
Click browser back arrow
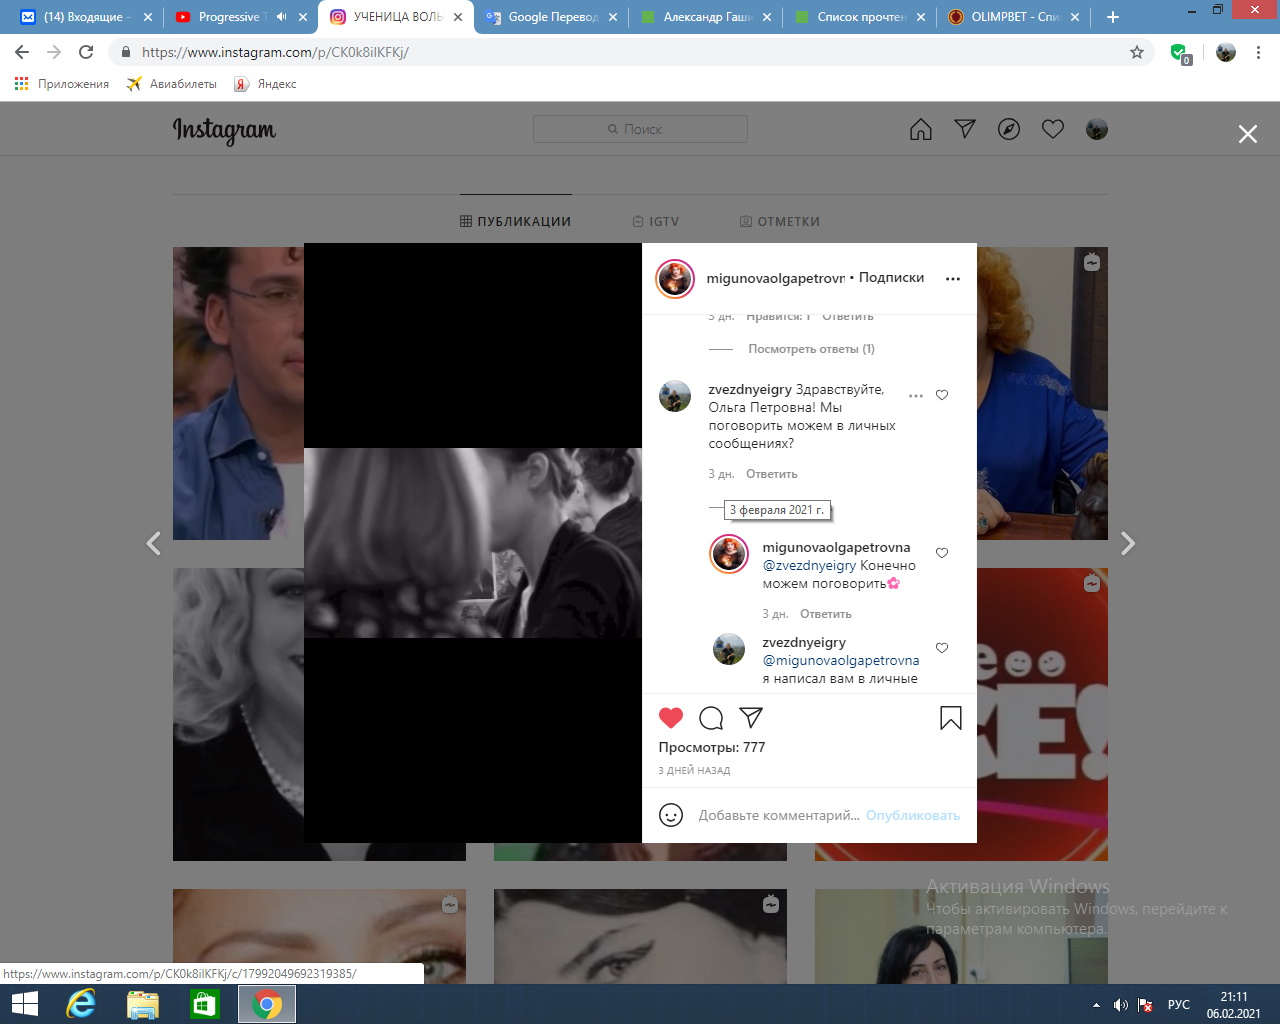[22, 52]
